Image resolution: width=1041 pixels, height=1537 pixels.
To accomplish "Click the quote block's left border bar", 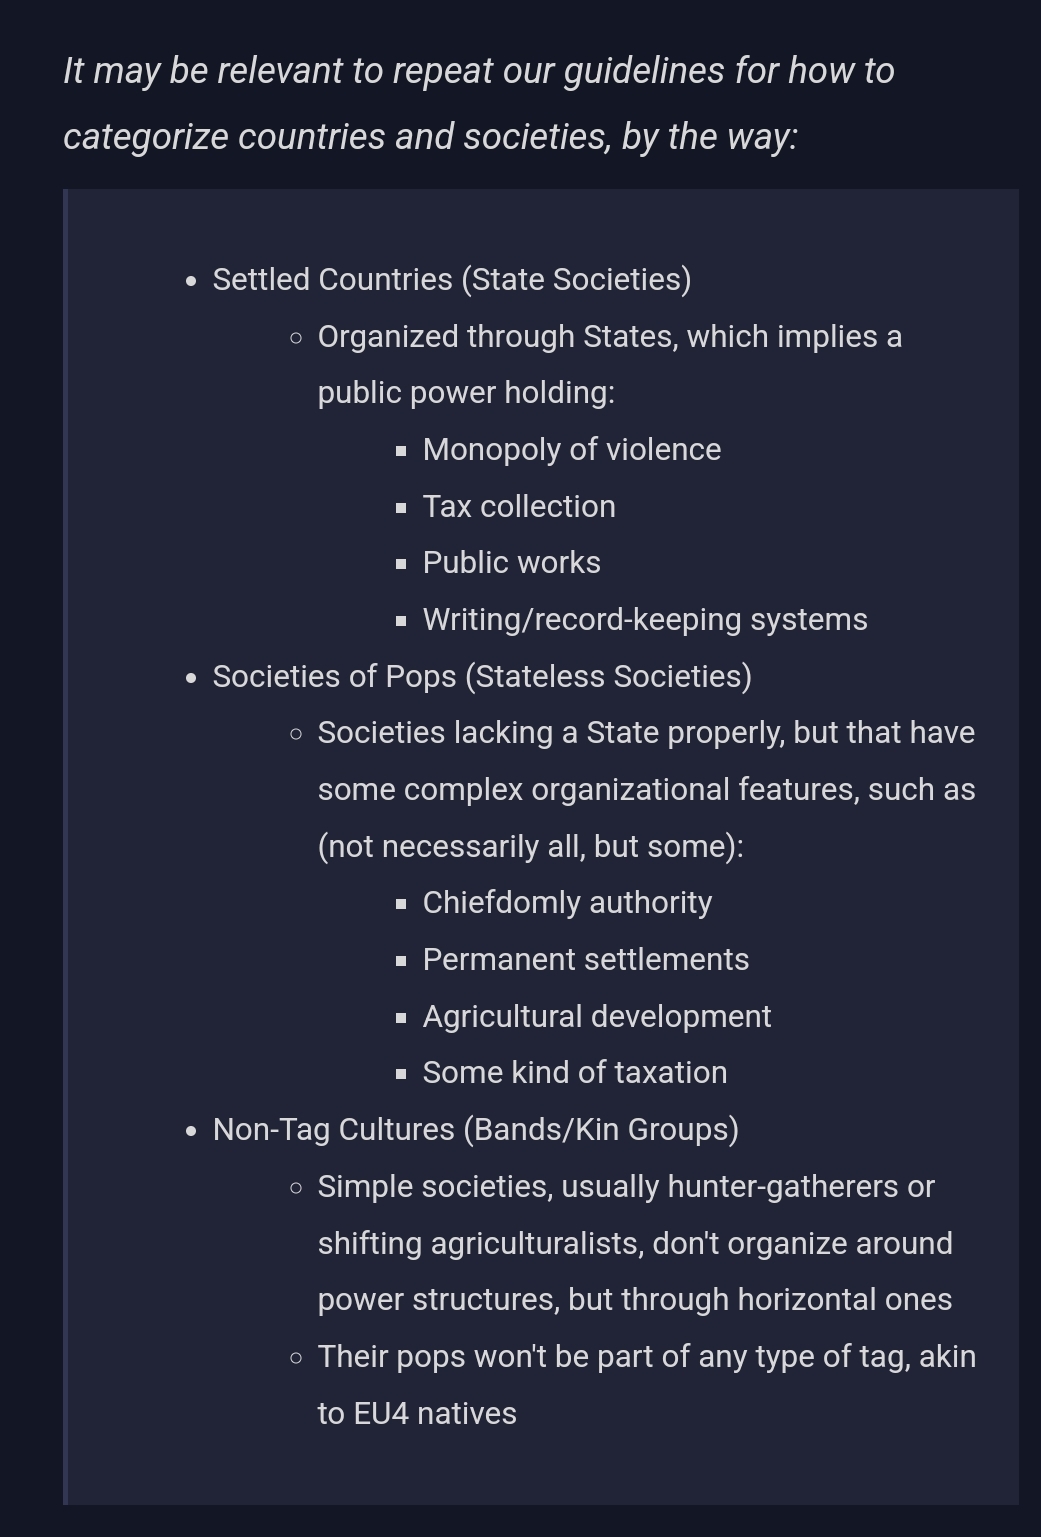I will (66, 846).
